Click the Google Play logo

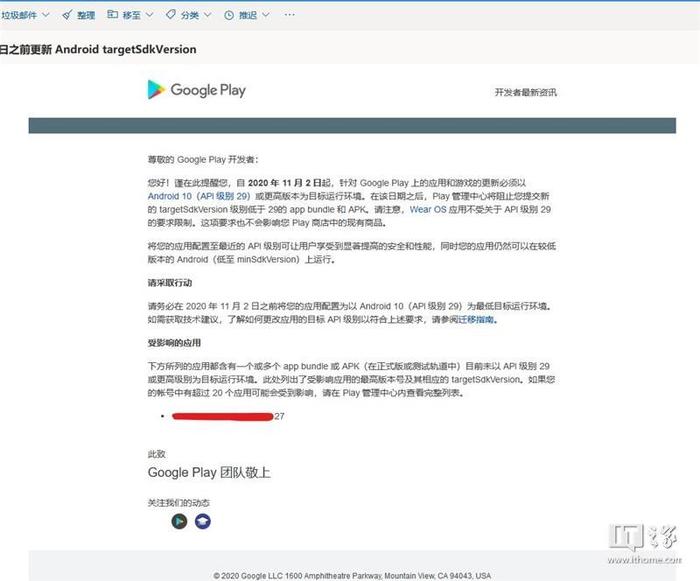(x=196, y=89)
